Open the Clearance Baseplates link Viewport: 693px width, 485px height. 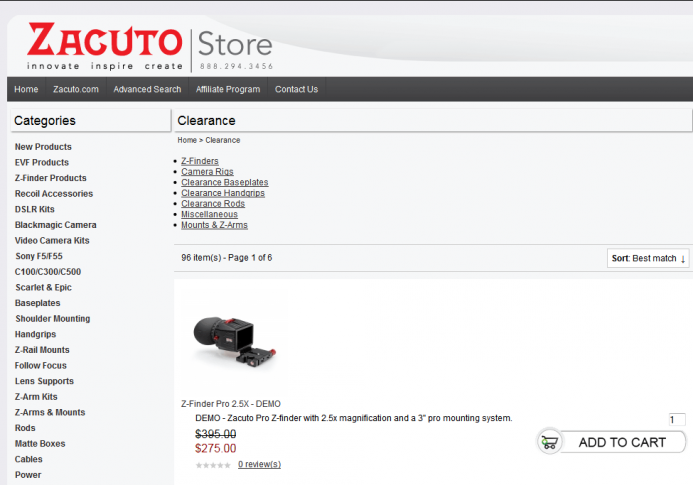tap(225, 182)
